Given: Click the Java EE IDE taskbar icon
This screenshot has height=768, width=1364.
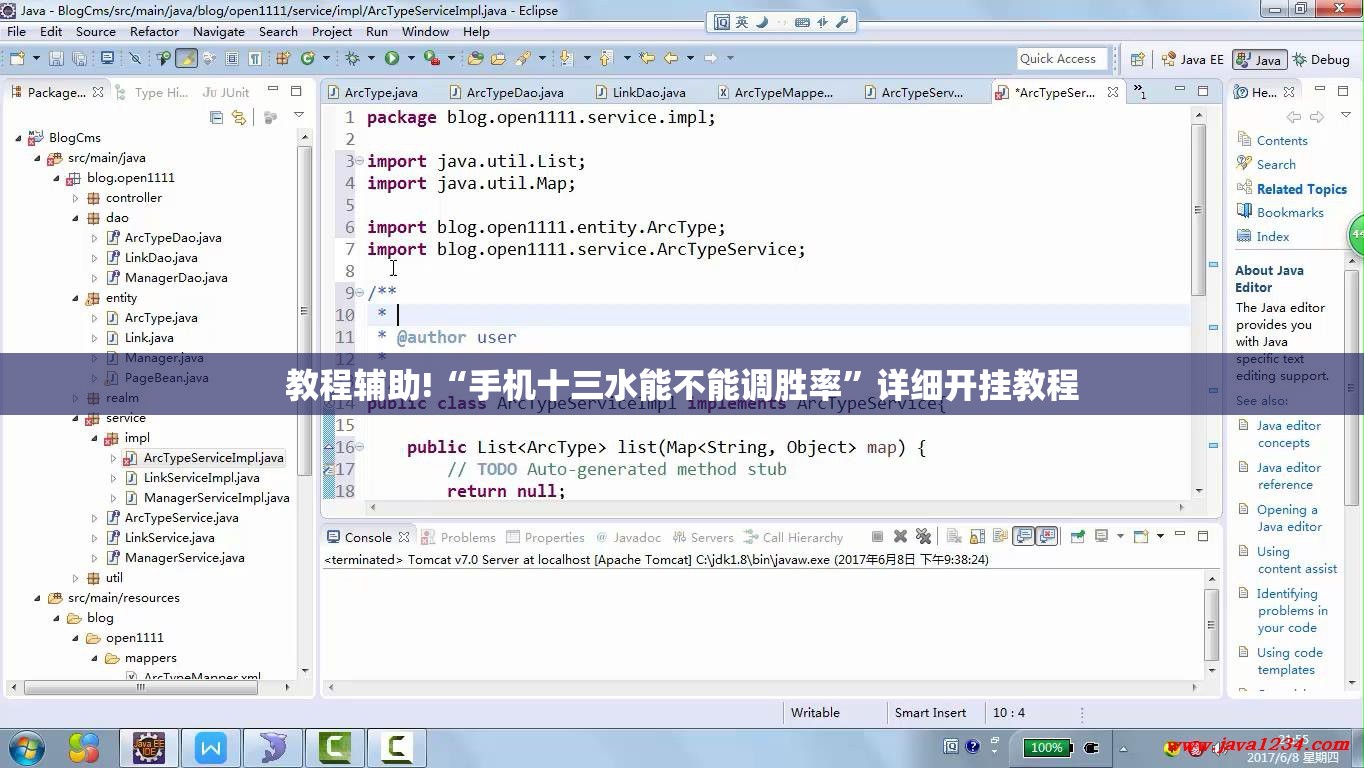Looking at the screenshot, I should pos(149,747).
